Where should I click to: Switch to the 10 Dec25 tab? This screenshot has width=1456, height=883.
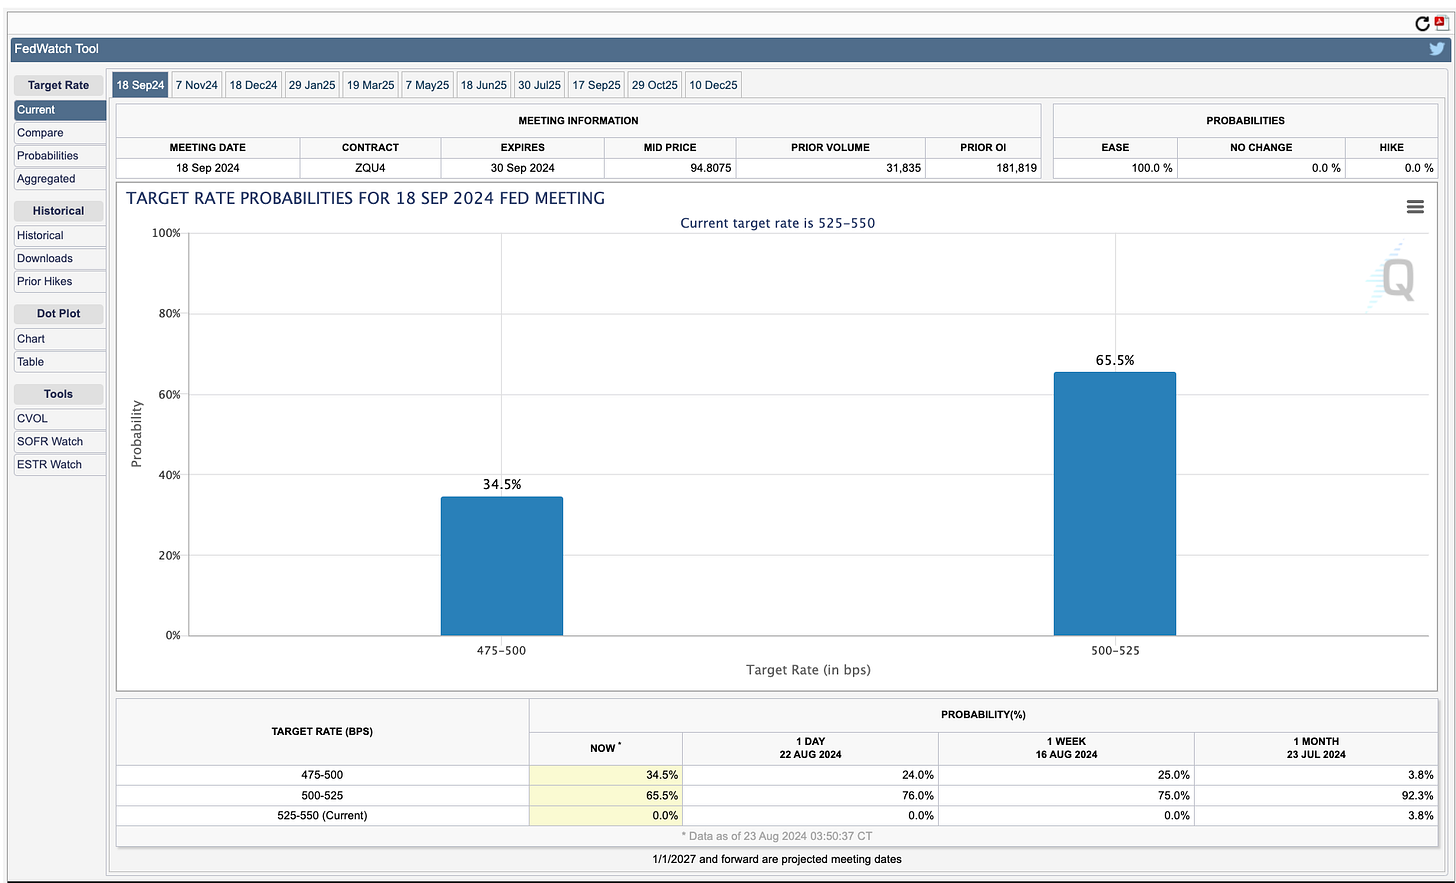(713, 85)
